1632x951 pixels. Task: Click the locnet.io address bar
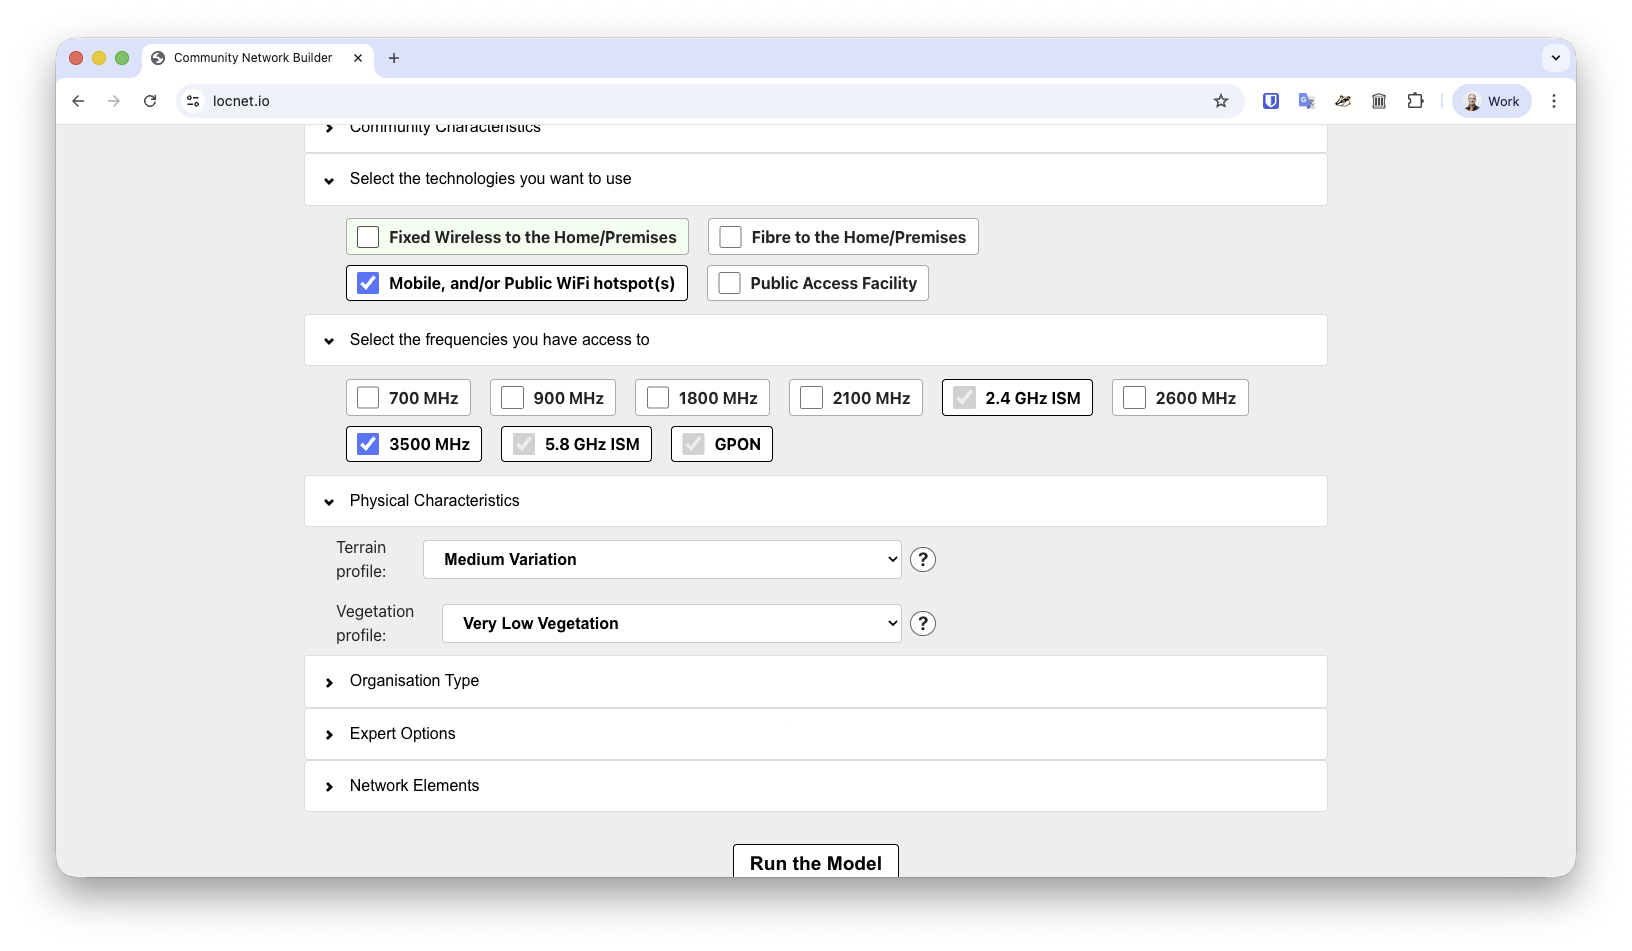(700, 101)
